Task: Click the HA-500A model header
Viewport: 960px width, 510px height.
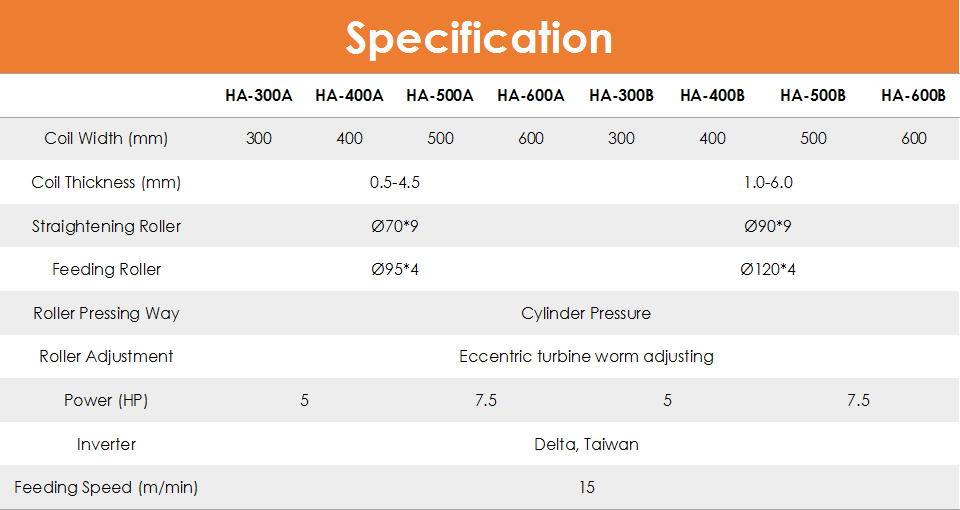Action: click(440, 96)
